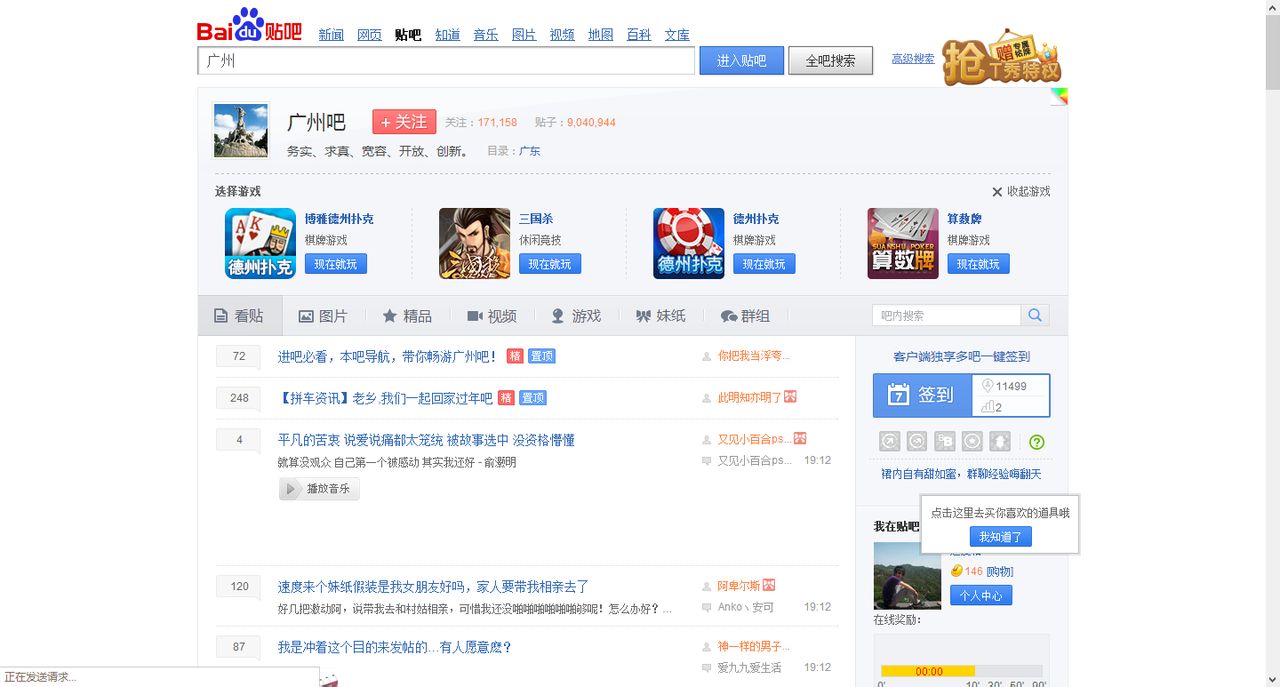The image size is (1280, 687).
Task: Open the sidebar profile photo
Action: pyautogui.click(x=907, y=576)
